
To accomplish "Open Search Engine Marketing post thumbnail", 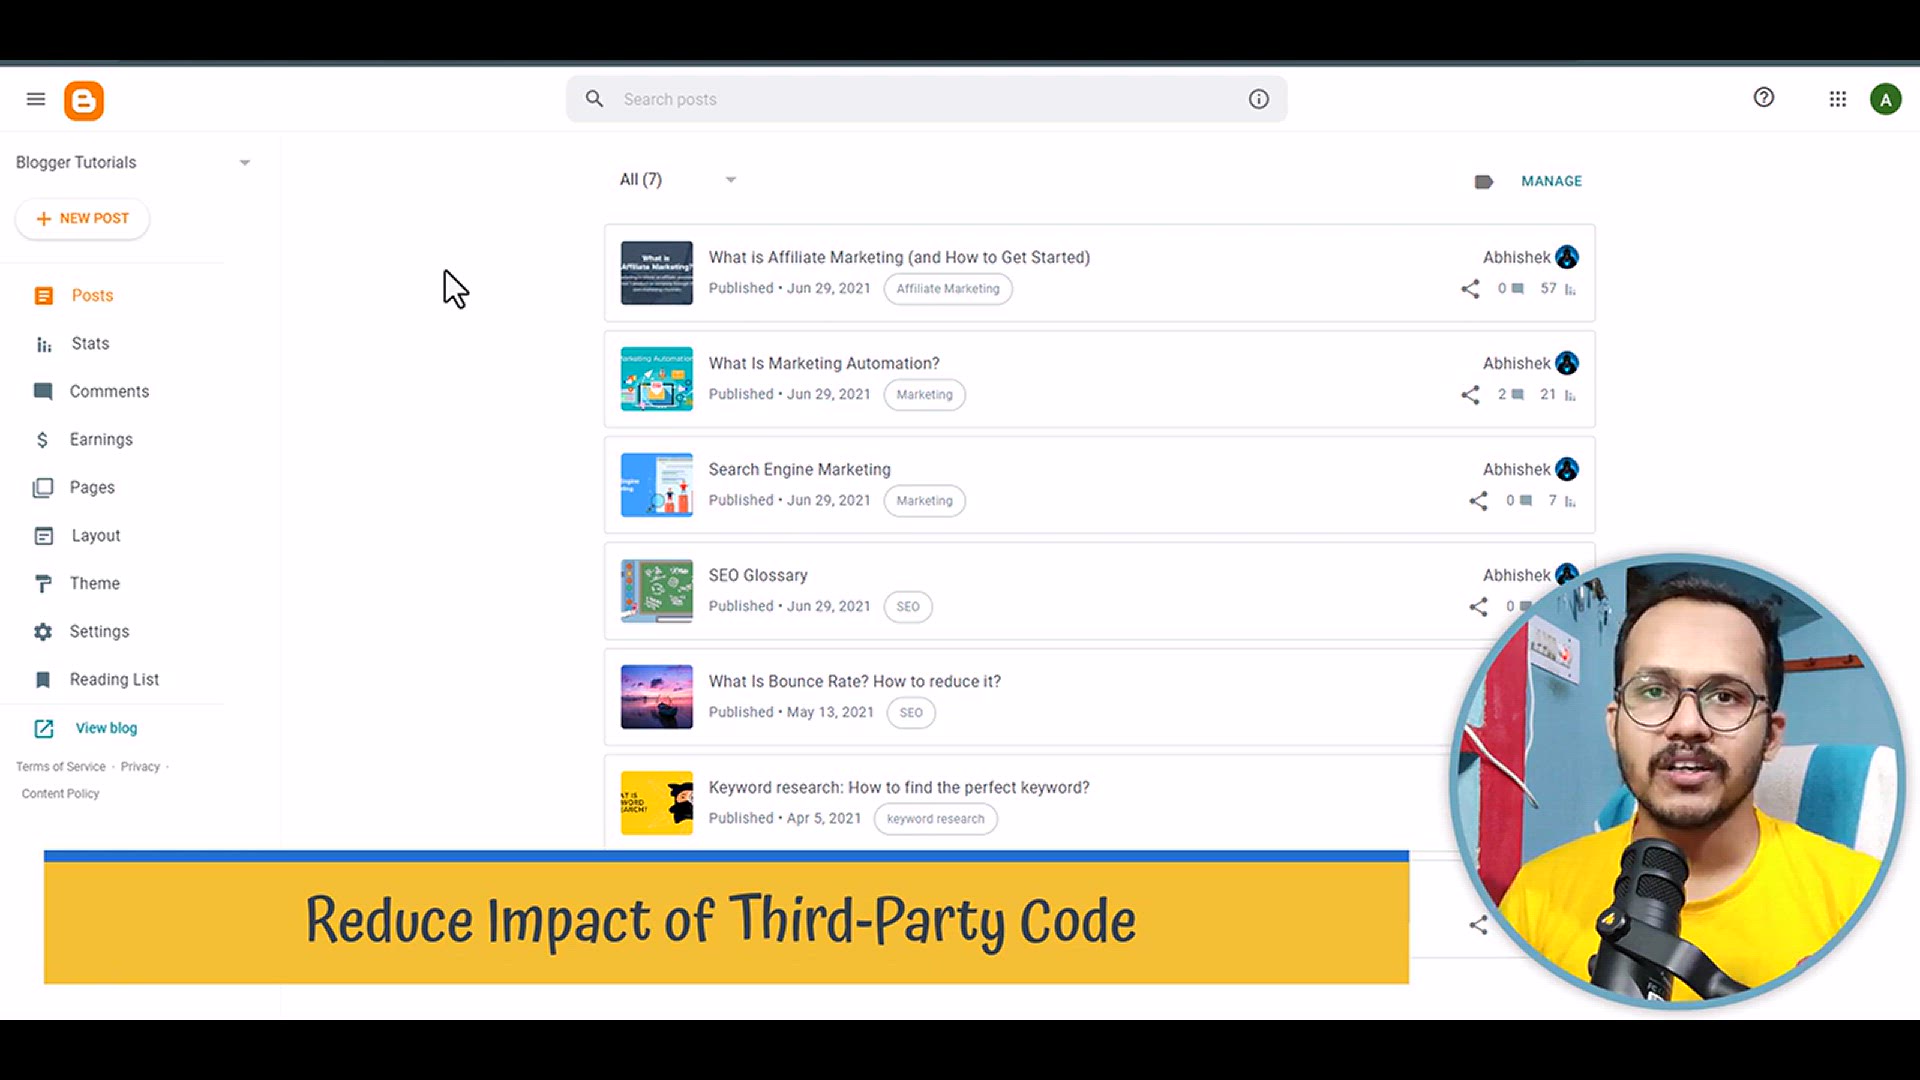I will (x=656, y=485).
